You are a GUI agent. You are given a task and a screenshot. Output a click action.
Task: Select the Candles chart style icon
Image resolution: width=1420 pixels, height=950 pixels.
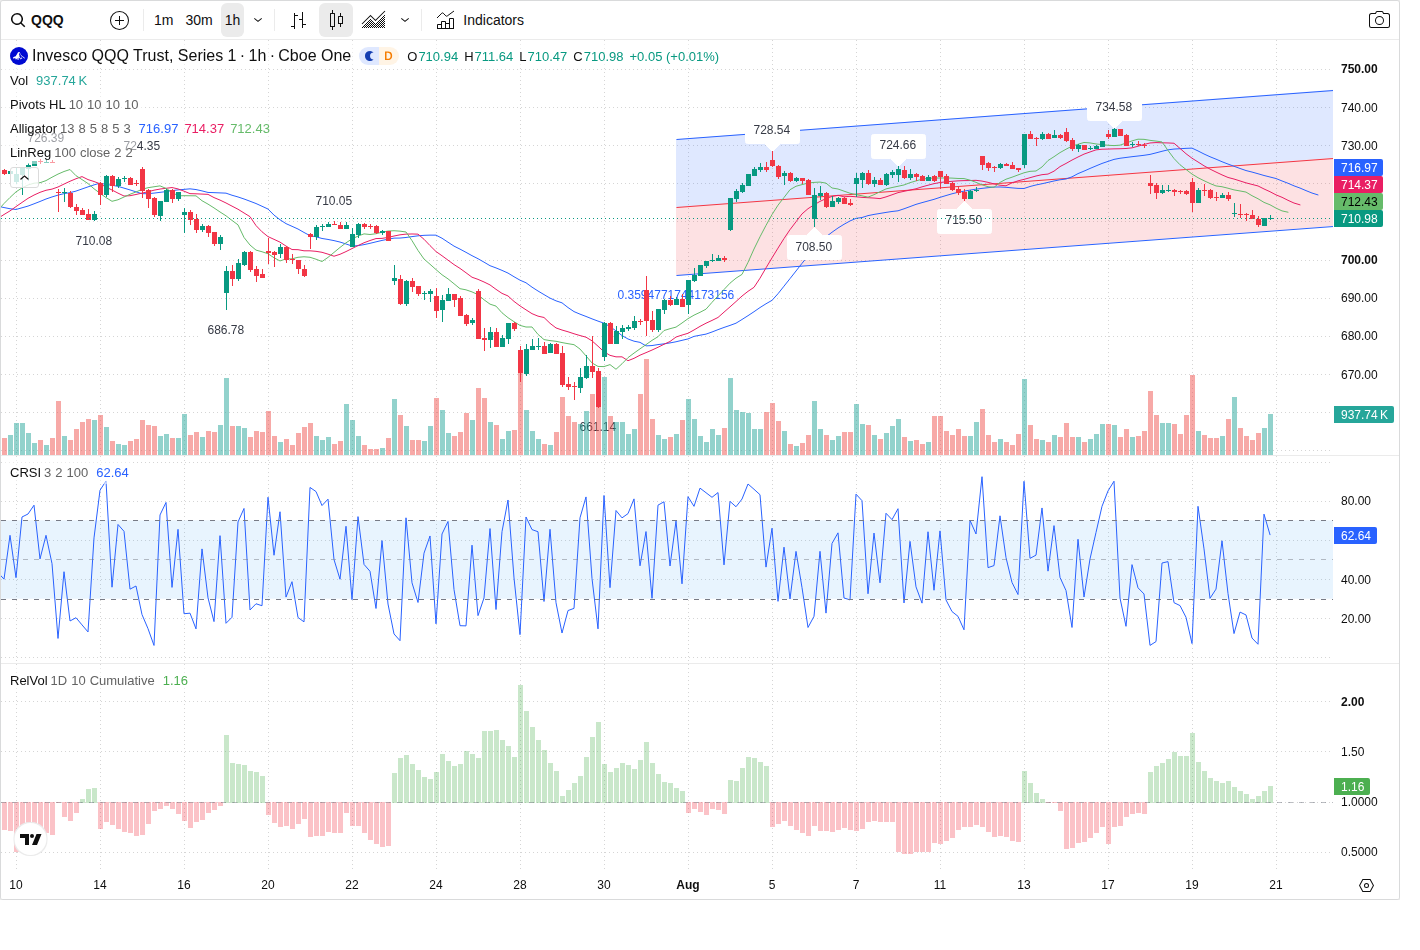click(x=336, y=20)
